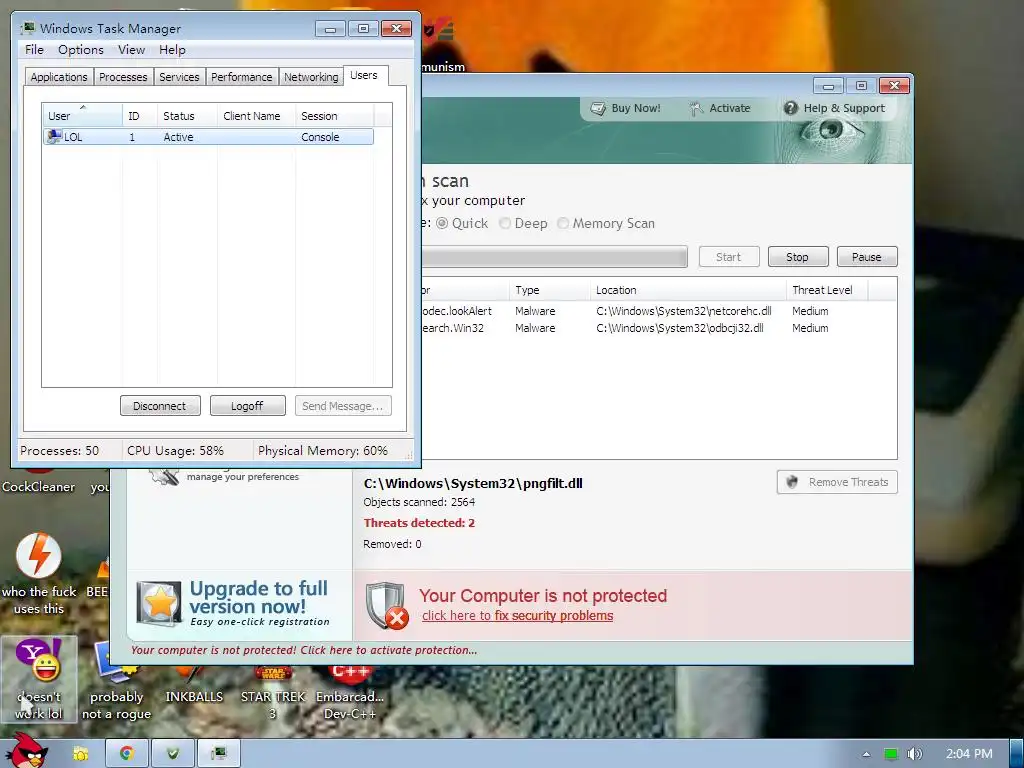1024x768 pixels.
Task: Select the Deep scan radio button
Action: (x=505, y=223)
